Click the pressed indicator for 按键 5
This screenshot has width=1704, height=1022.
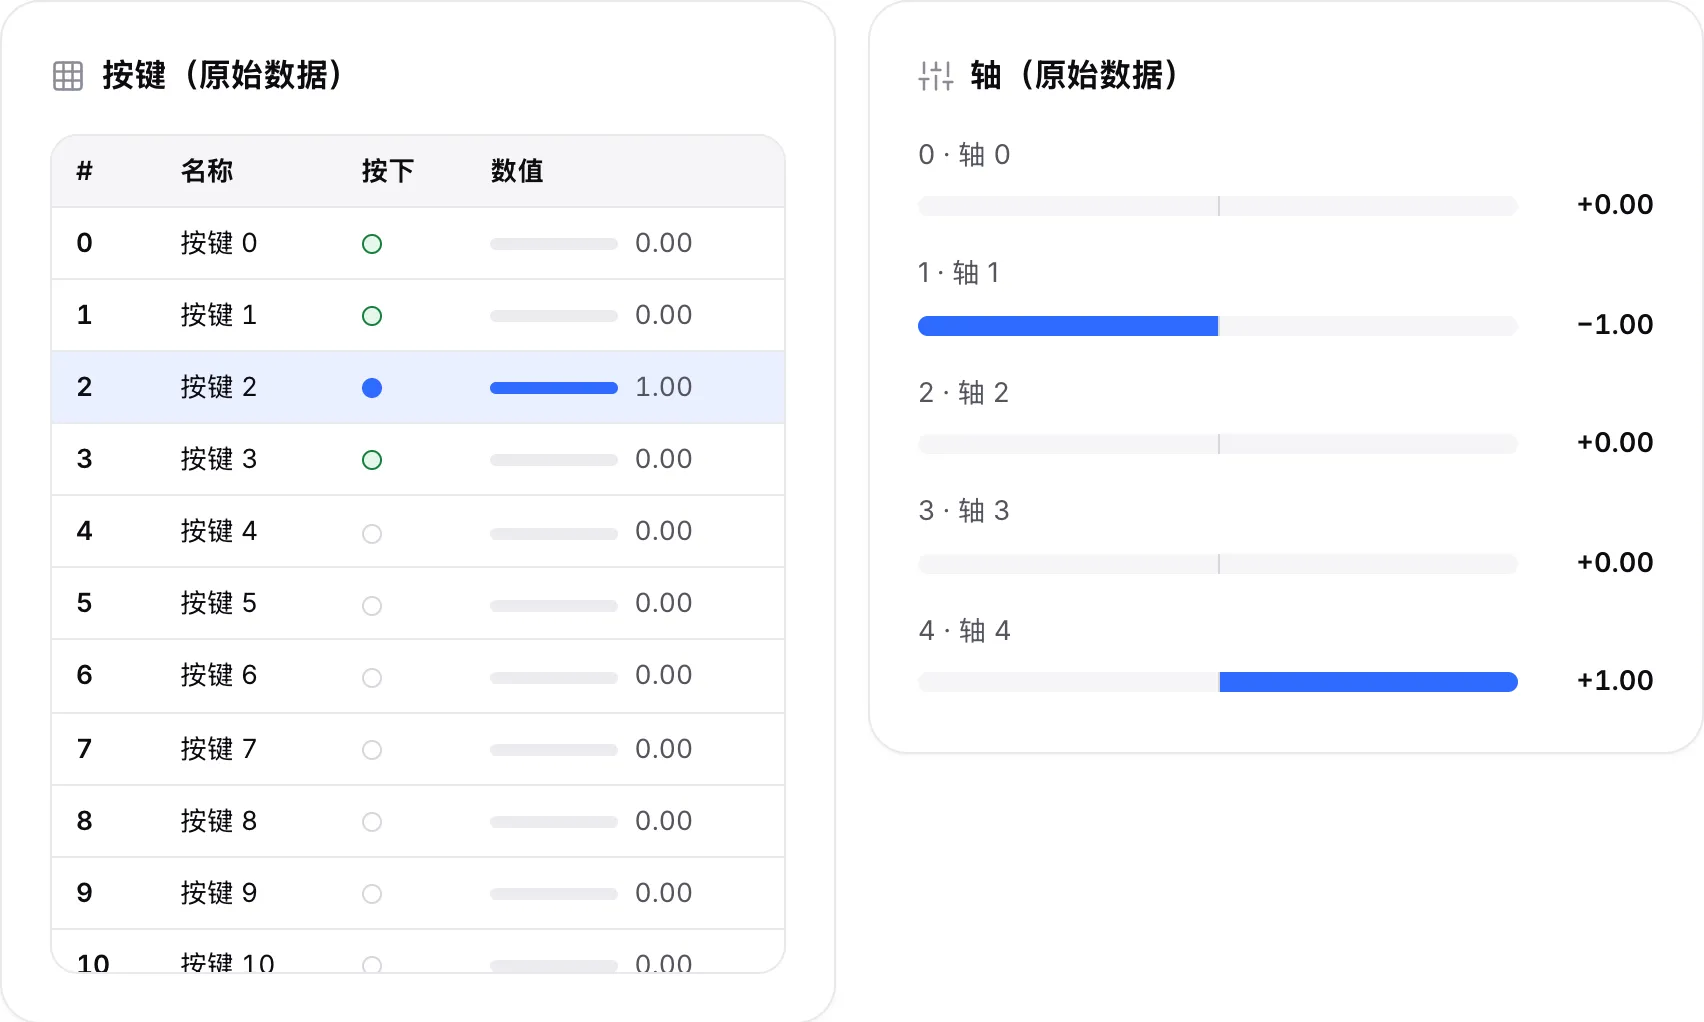[x=372, y=606]
